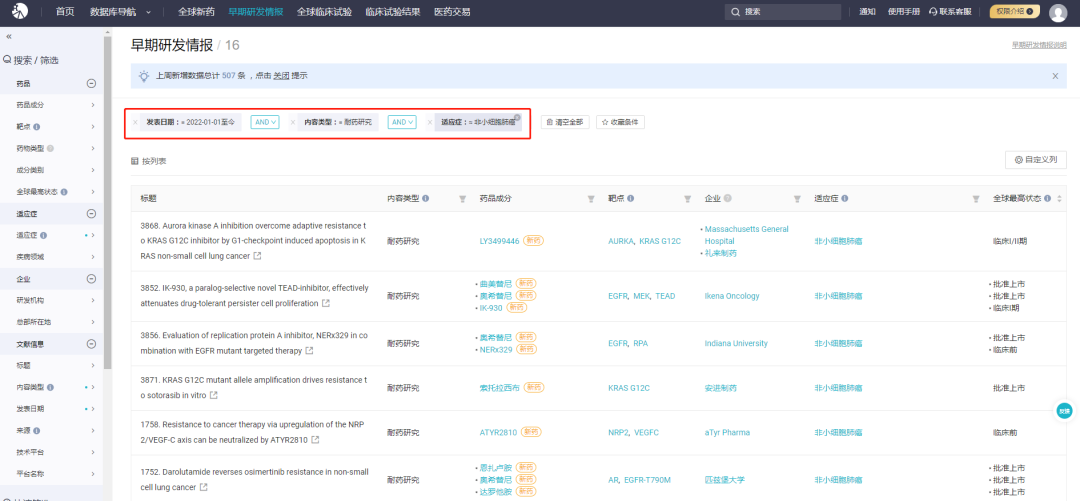The width and height of the screenshot is (1080, 501).
Task: Remove the 发表日期 filter condition
Action: click(x=135, y=123)
